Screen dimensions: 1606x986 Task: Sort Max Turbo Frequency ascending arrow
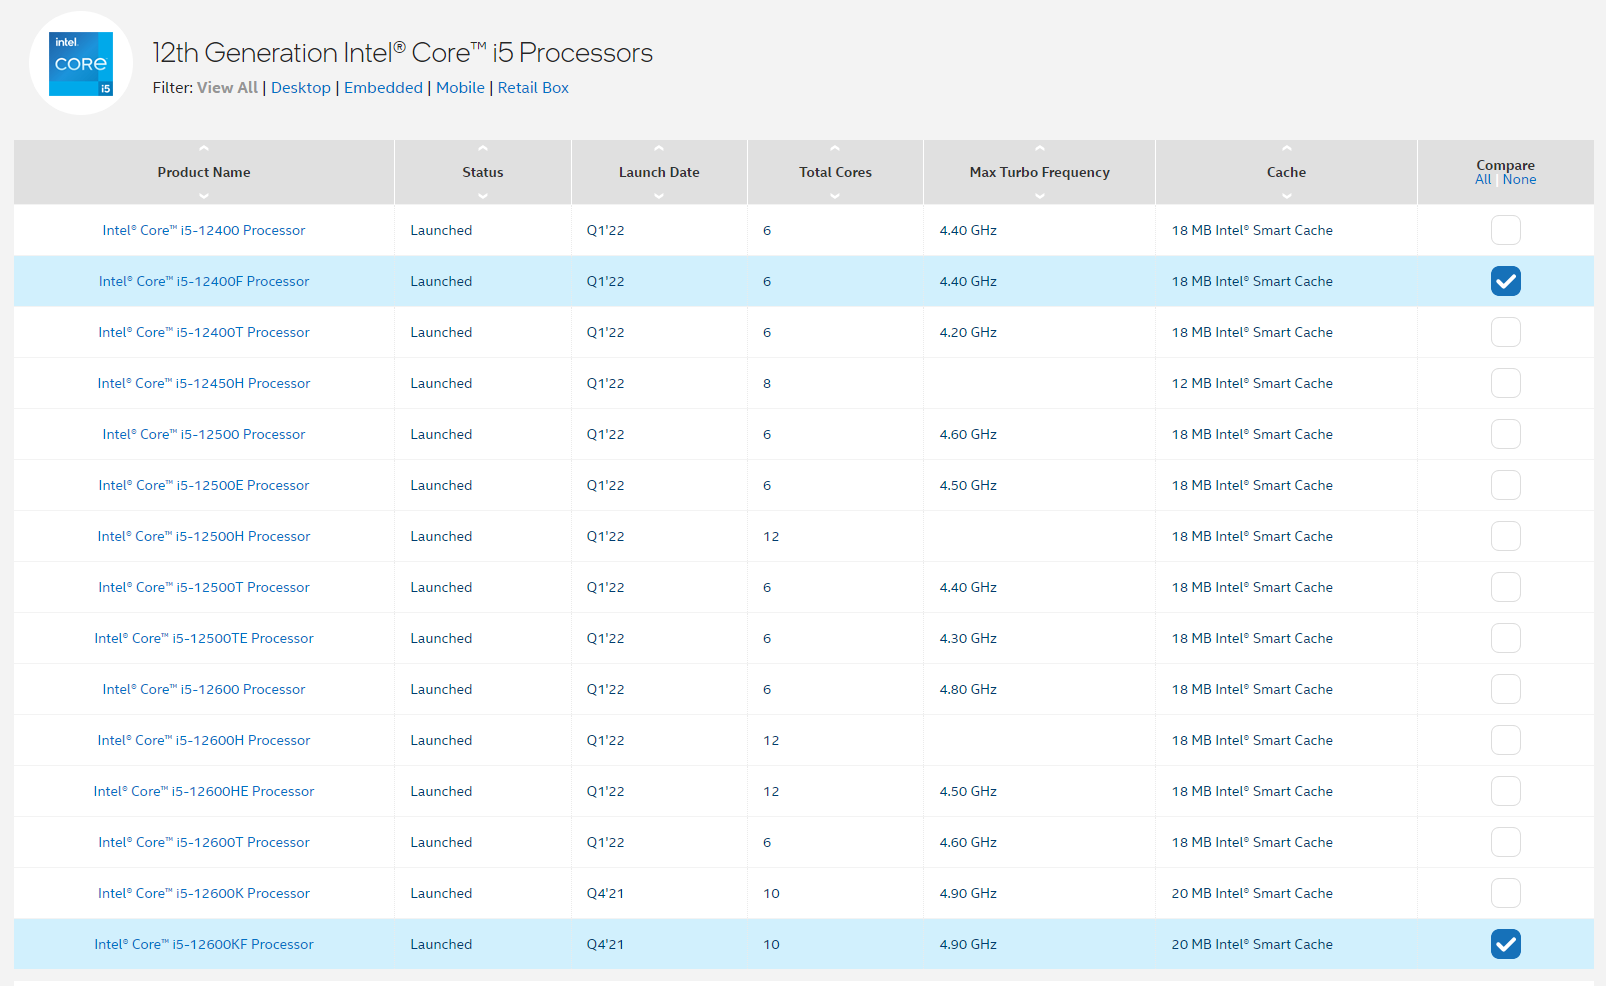(x=1040, y=149)
